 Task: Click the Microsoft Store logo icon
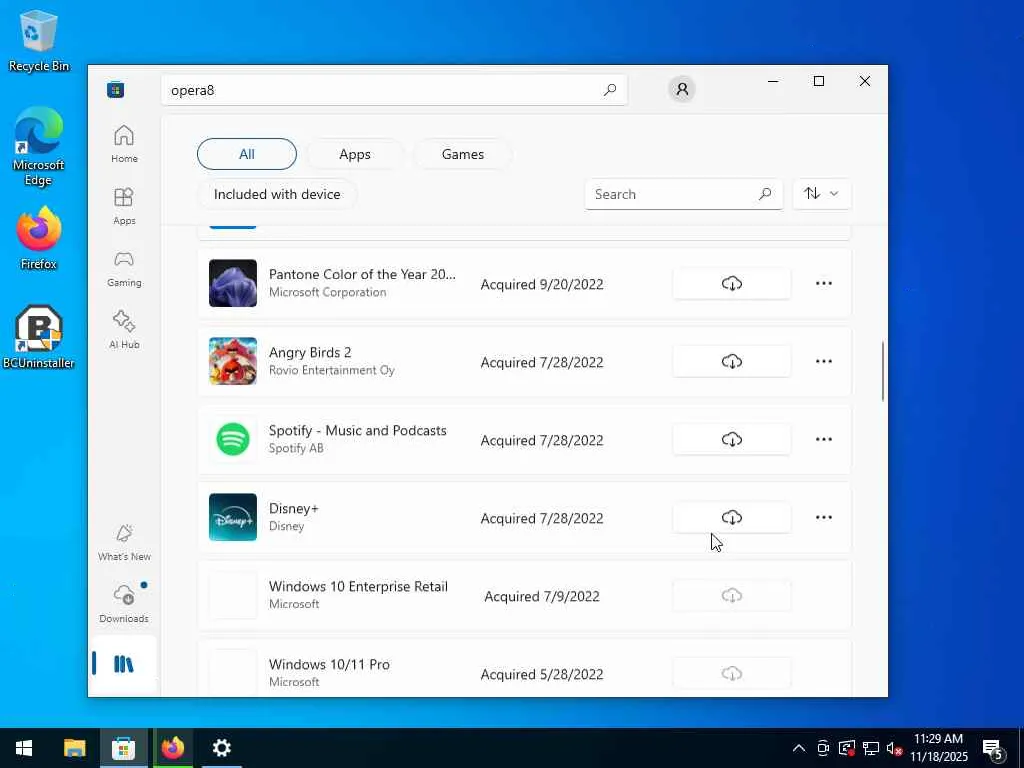[x=116, y=89]
